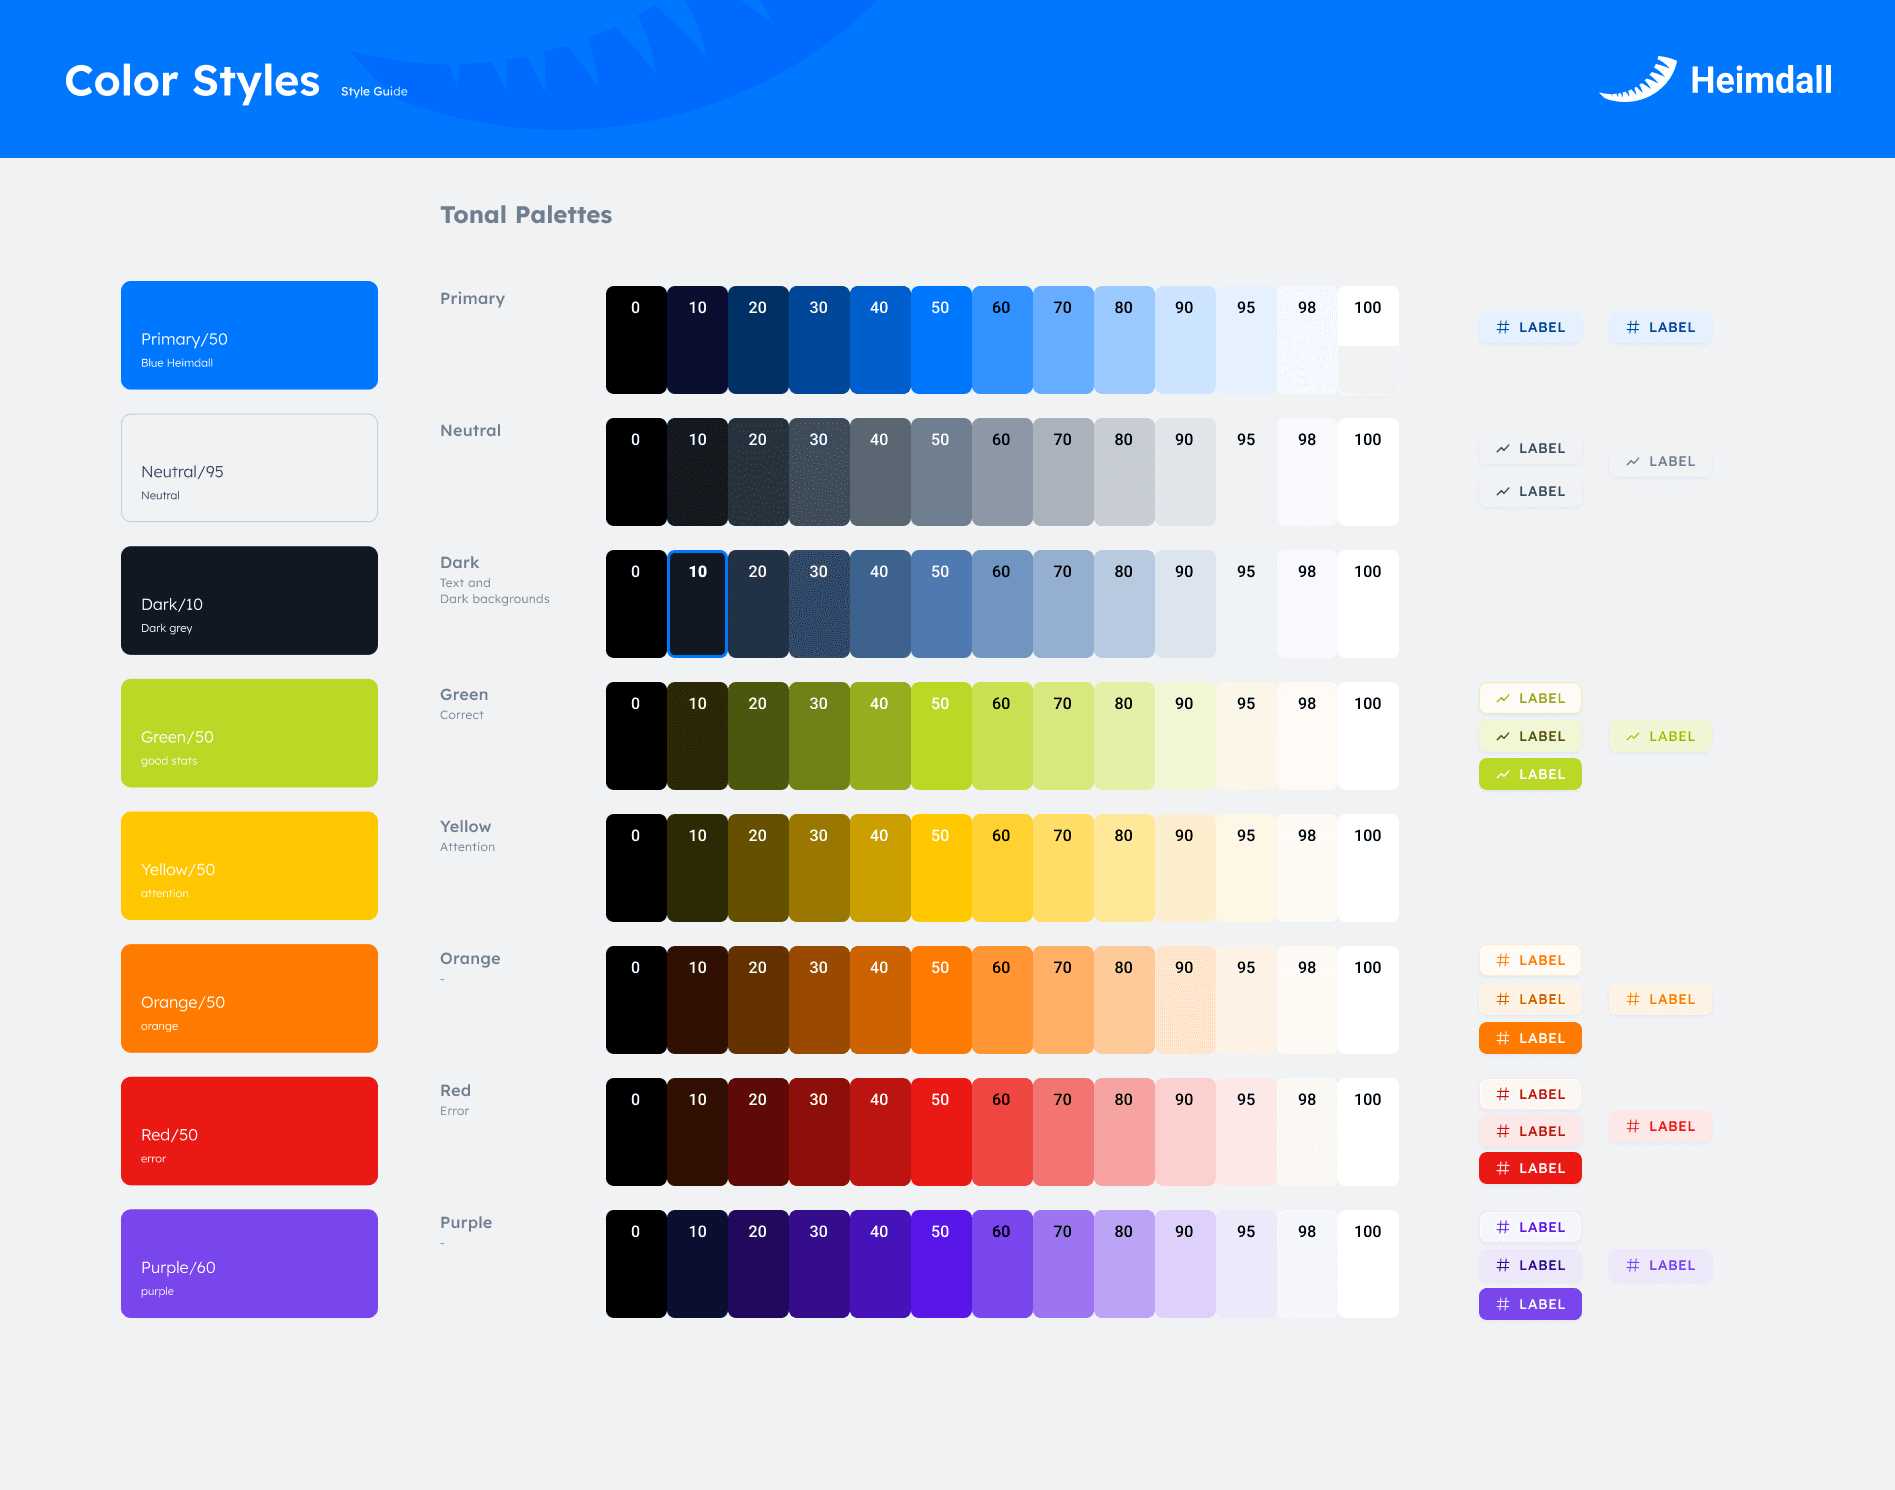Image resolution: width=1895 pixels, height=1490 pixels.
Task: Pick the Purple palette 0 black swatch
Action: pyautogui.click(x=636, y=1264)
